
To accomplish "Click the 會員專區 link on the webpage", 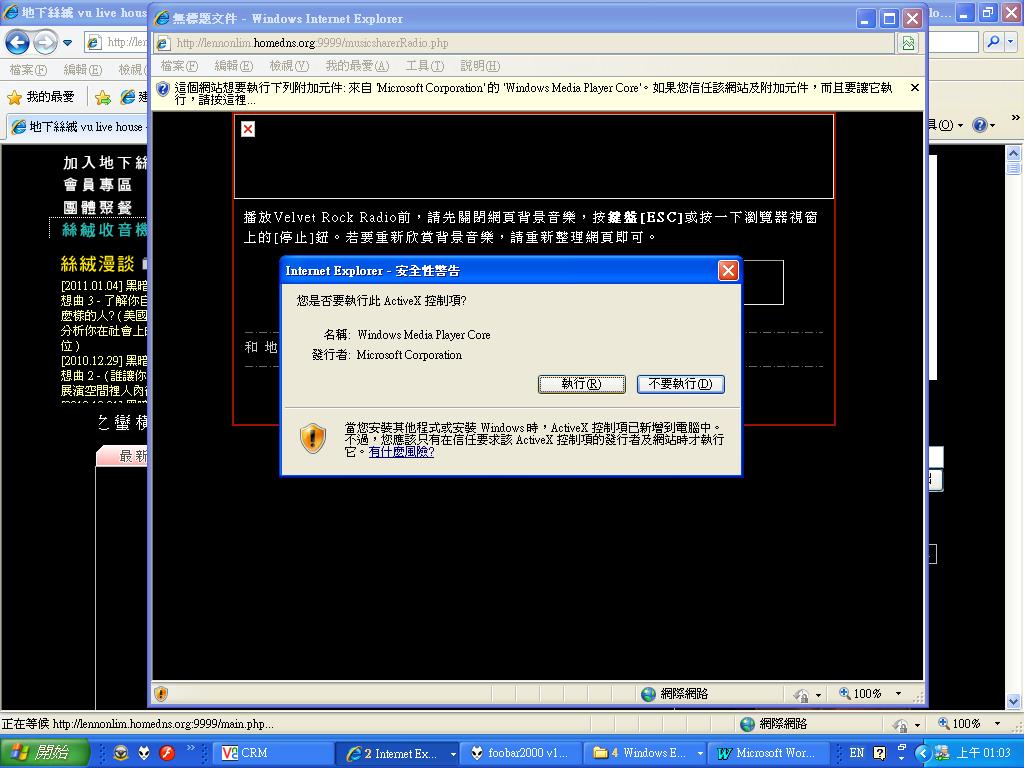I will (97, 185).
